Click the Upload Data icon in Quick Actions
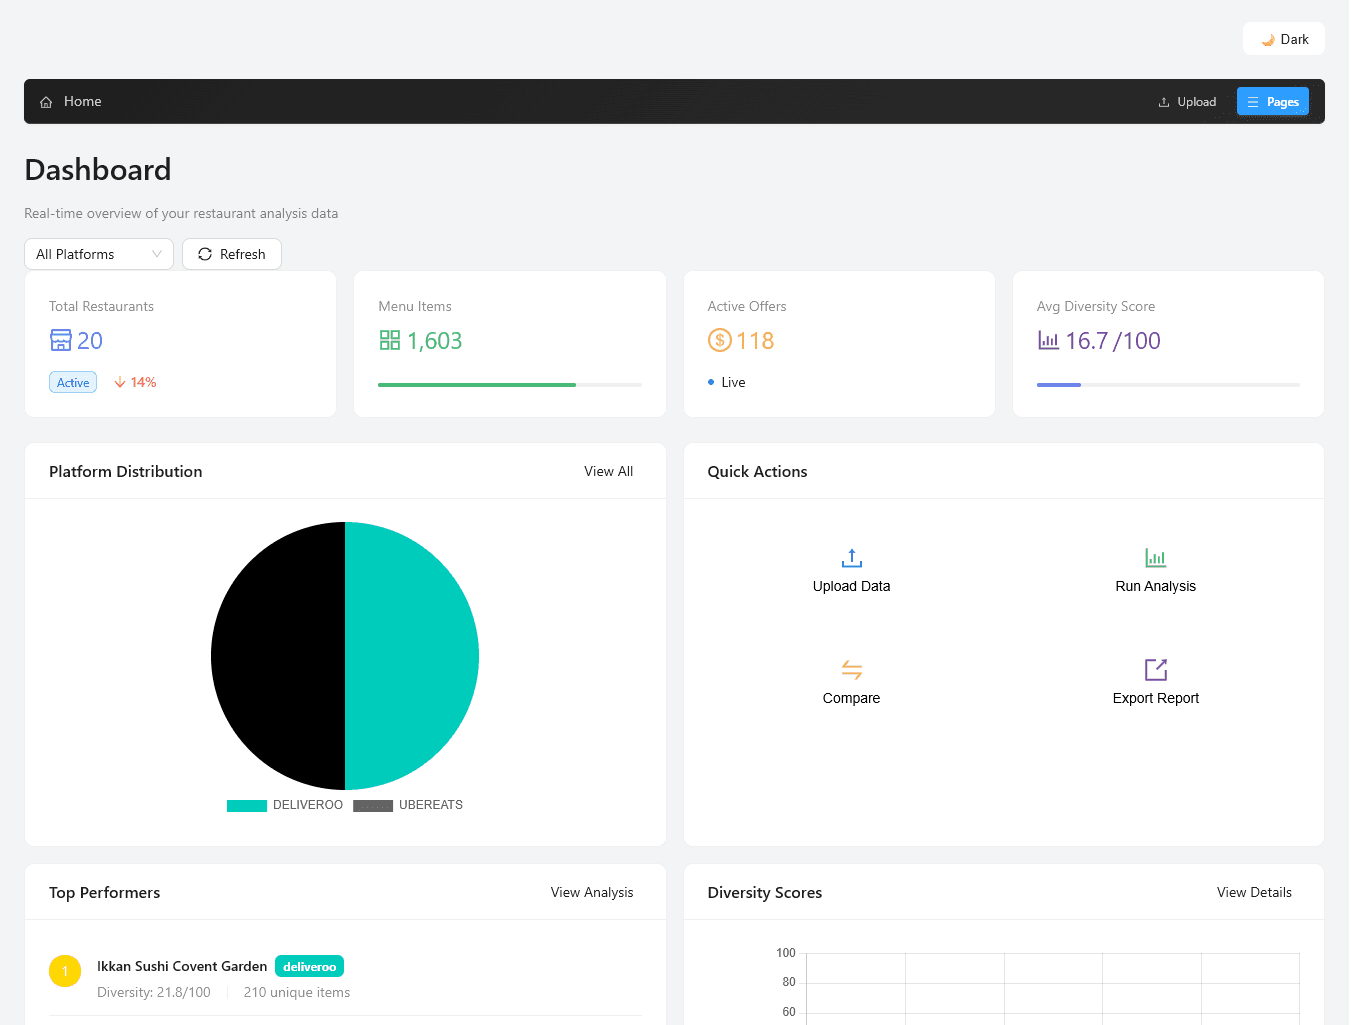The image size is (1351, 1025). (851, 558)
